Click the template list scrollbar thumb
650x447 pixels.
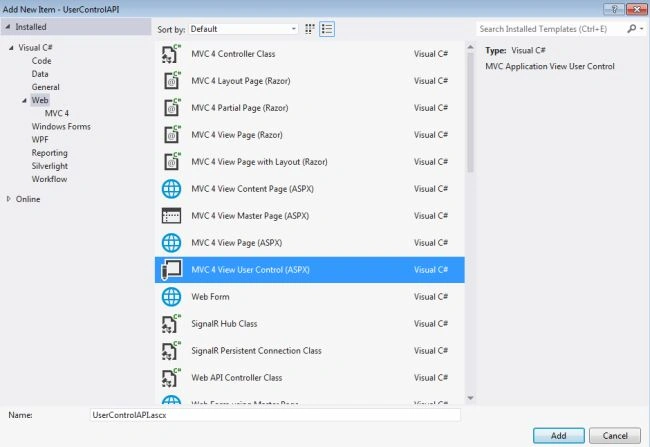pos(470,112)
